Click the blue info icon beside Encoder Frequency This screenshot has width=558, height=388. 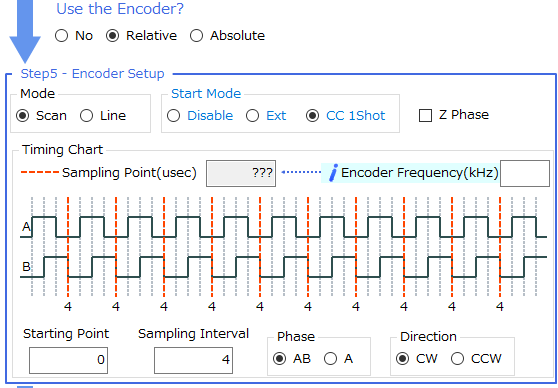333,173
